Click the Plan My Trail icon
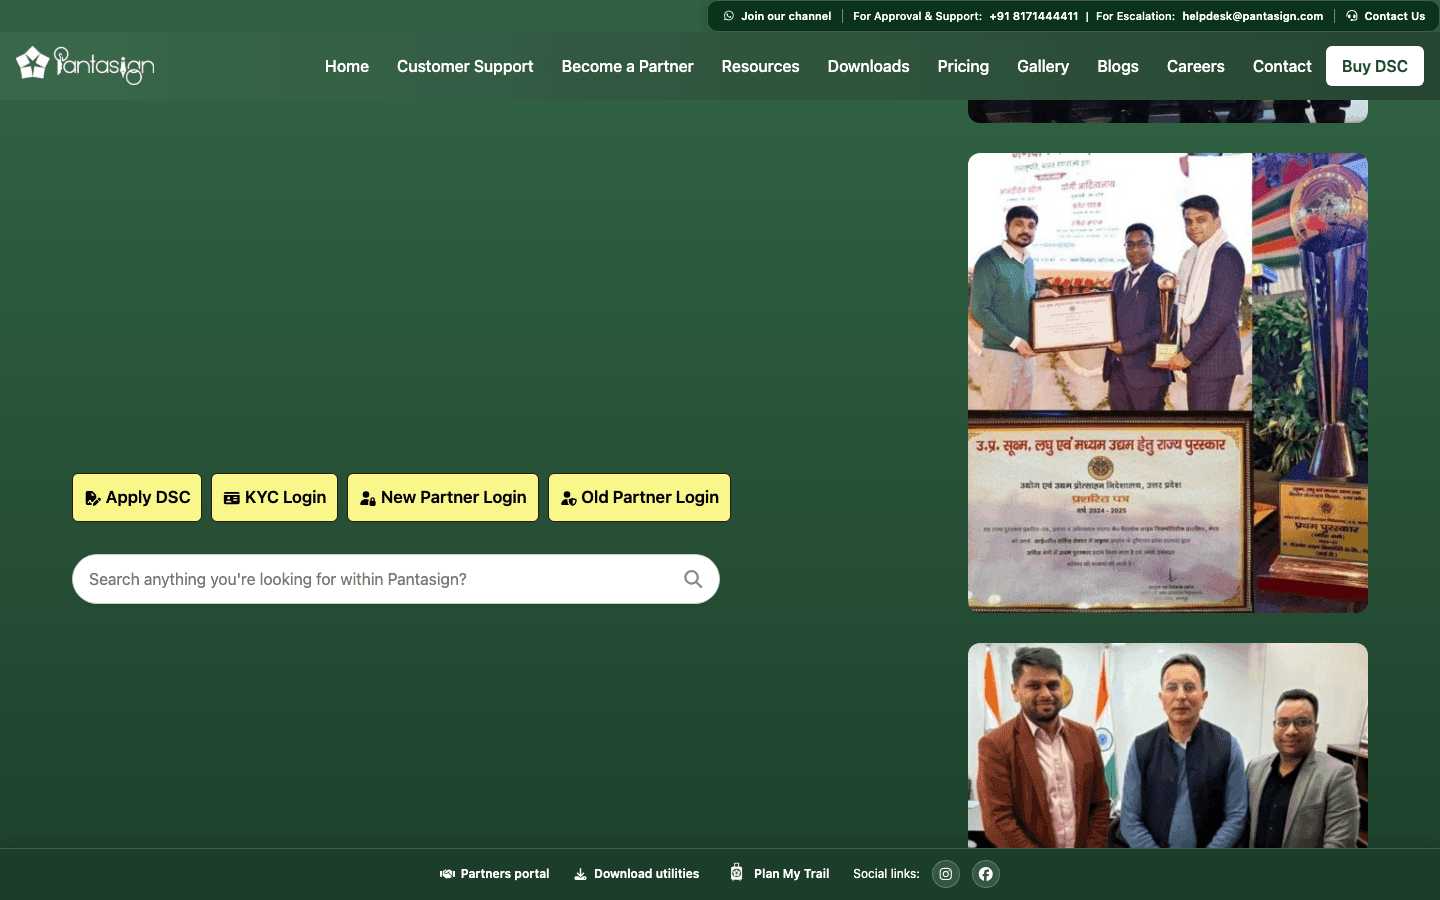Image resolution: width=1440 pixels, height=900 pixels. (x=736, y=872)
